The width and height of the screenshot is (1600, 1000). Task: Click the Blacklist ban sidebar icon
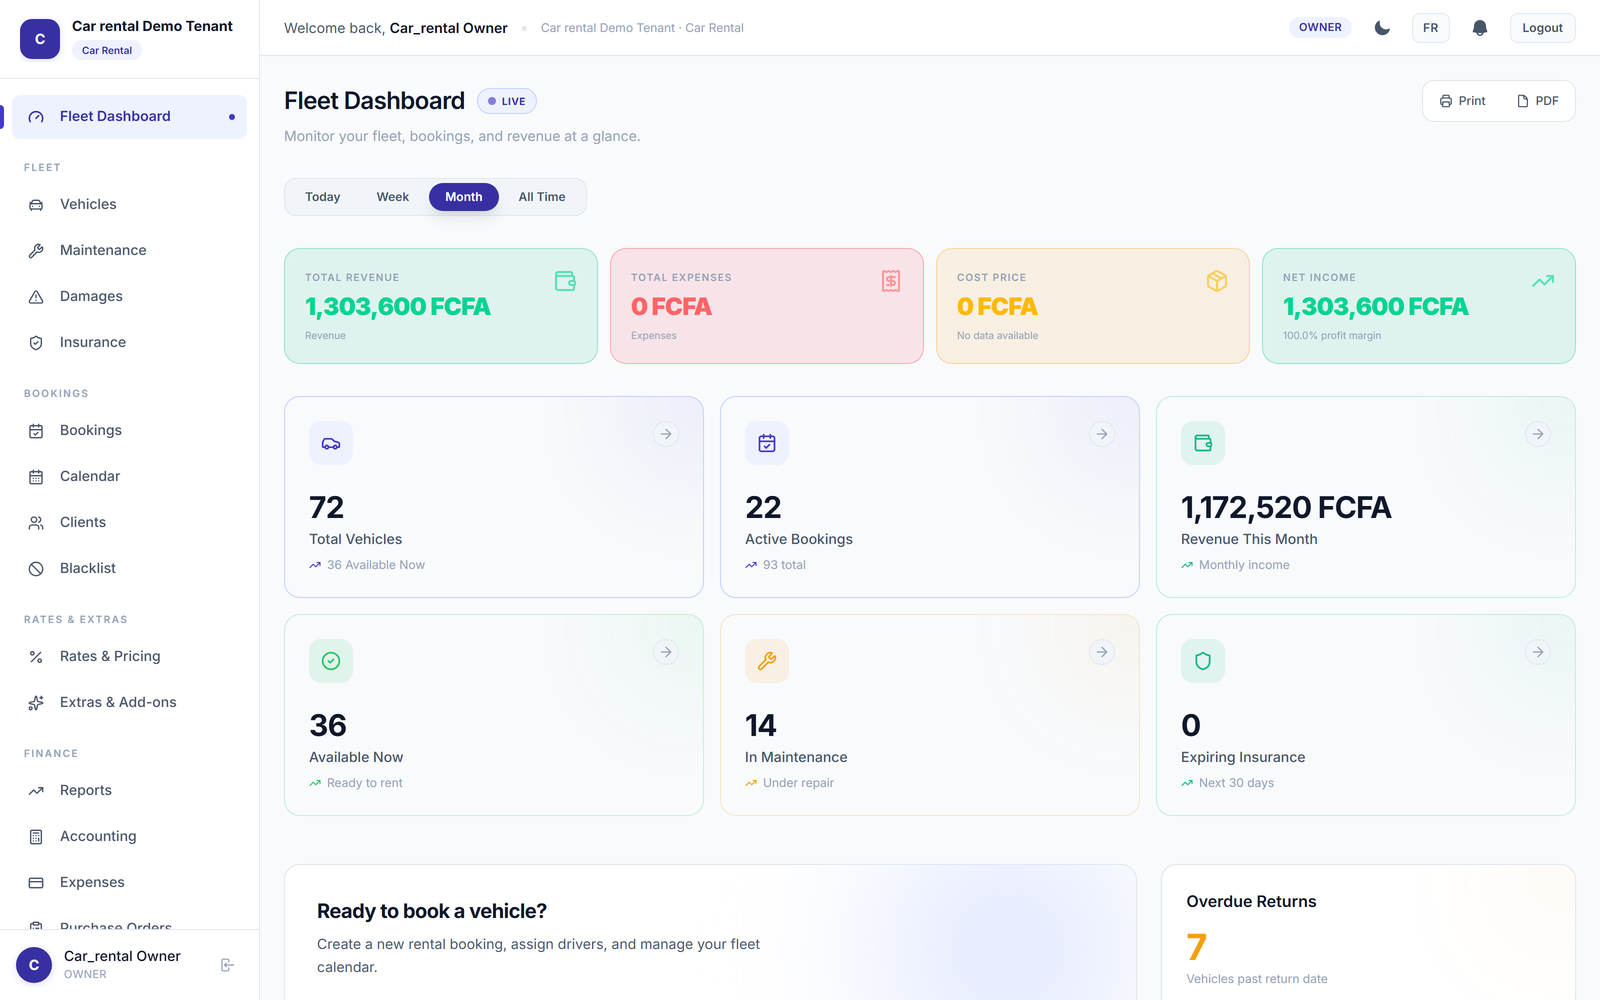click(x=36, y=569)
